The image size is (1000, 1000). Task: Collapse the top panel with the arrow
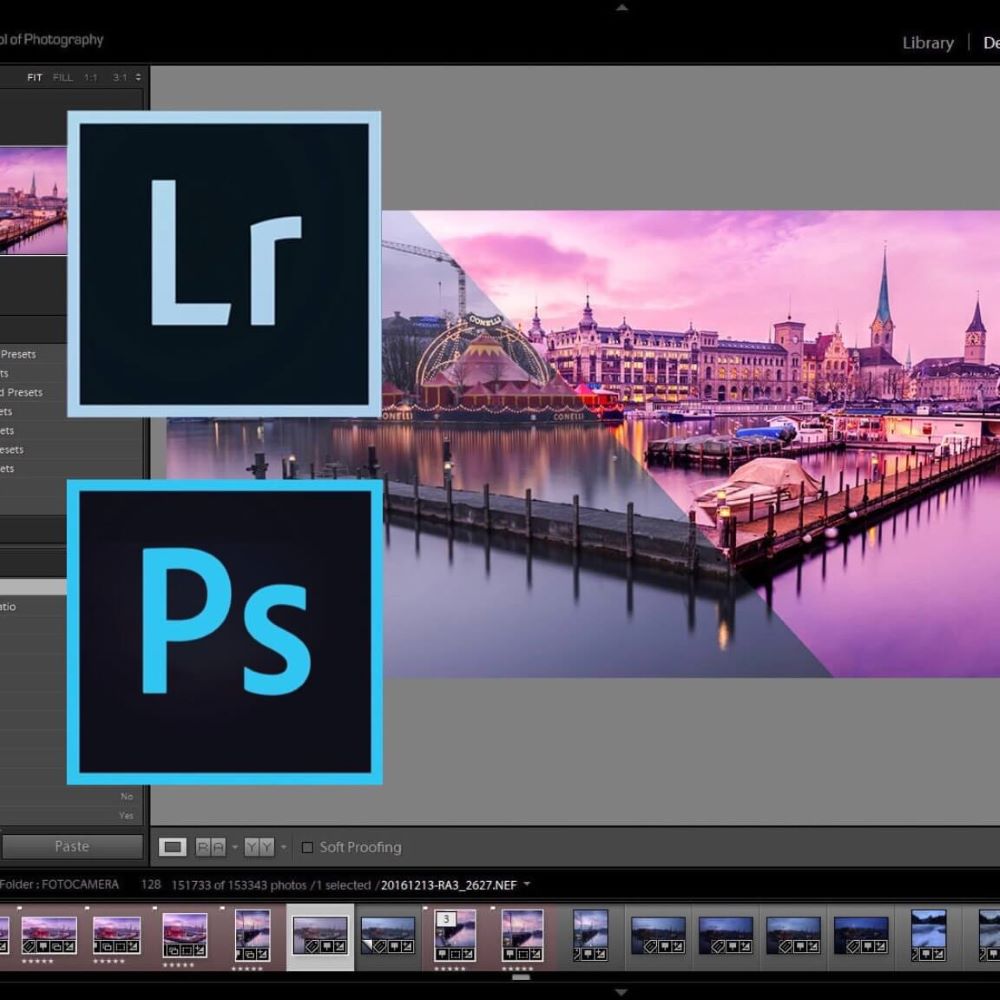pos(622,8)
